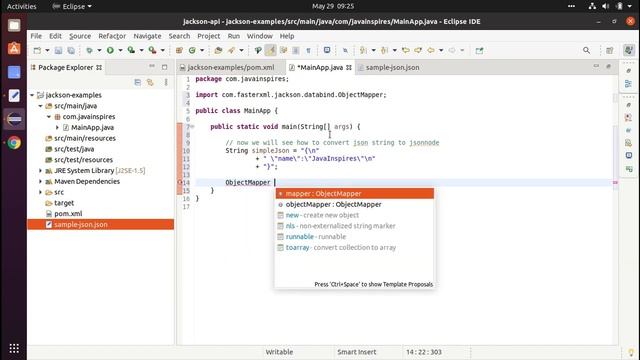Click the Next Annotation icon
The image size is (640, 360).
point(362,51)
